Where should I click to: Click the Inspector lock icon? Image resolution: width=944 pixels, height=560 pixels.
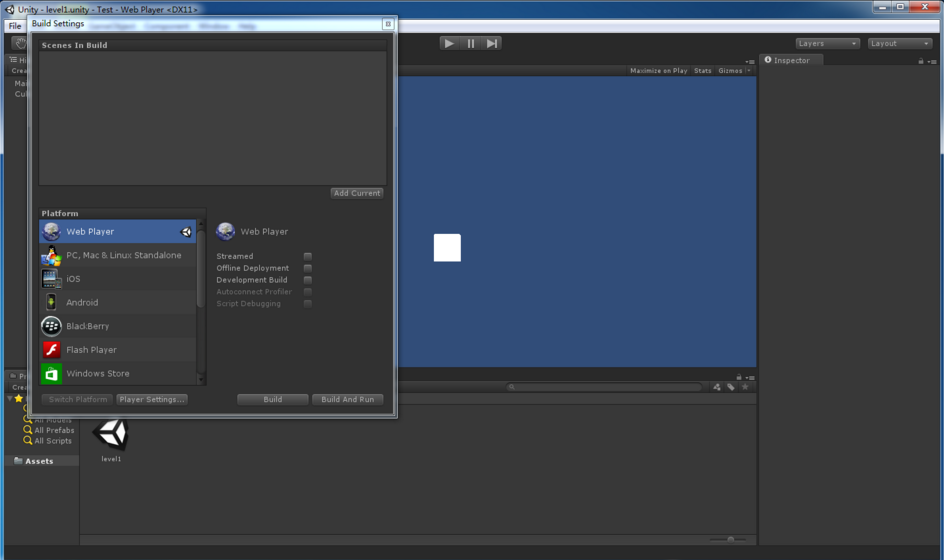coord(921,61)
